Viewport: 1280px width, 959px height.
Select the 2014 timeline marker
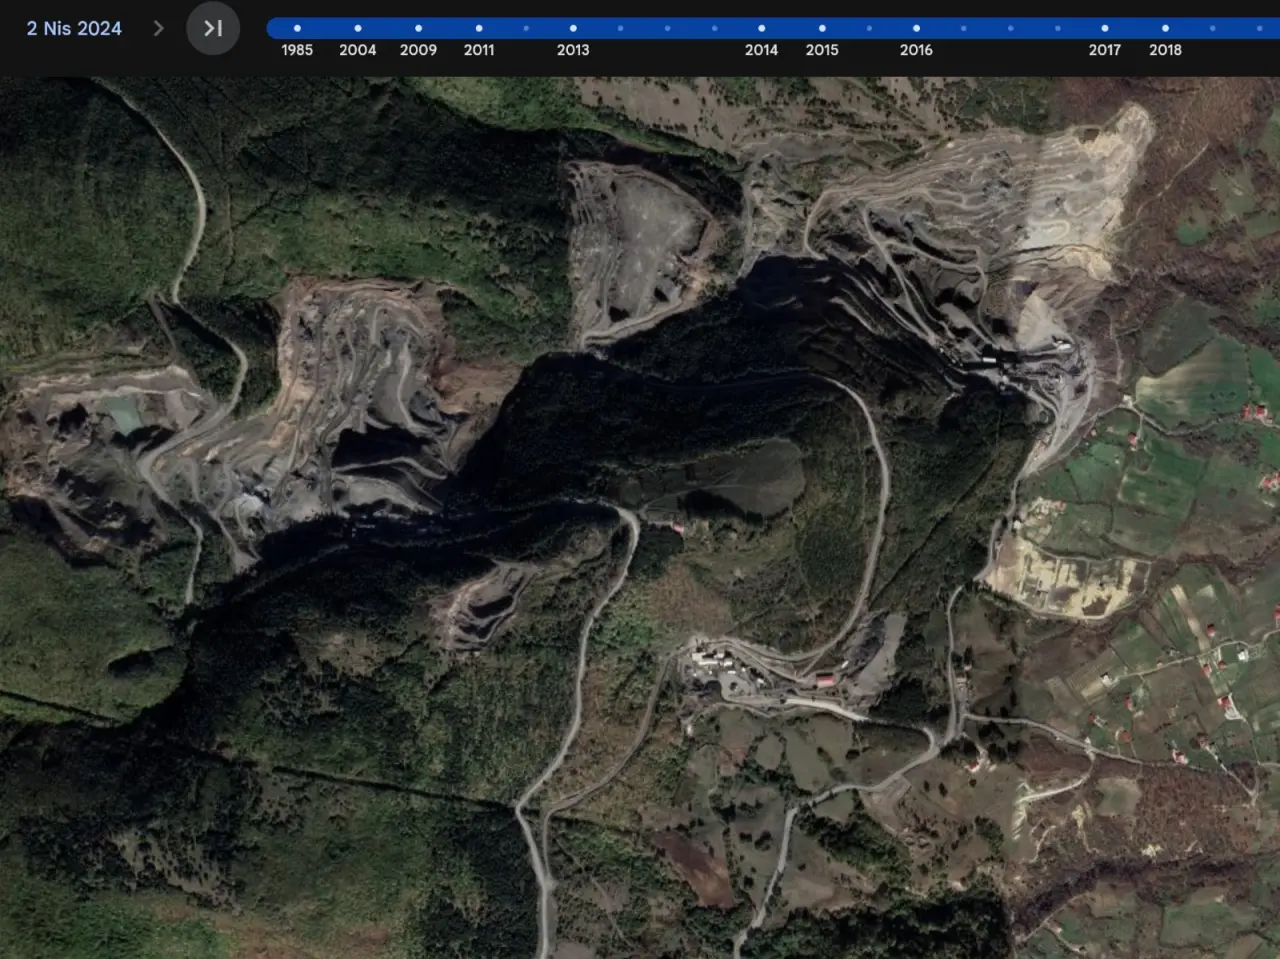761,28
